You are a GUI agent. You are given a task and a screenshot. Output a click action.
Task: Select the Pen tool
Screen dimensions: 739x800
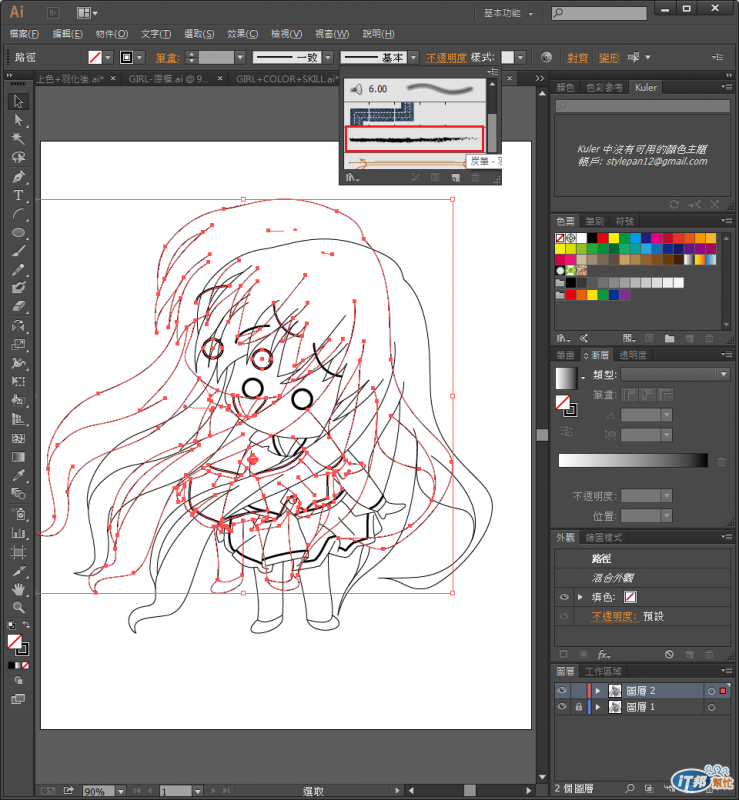pos(18,177)
